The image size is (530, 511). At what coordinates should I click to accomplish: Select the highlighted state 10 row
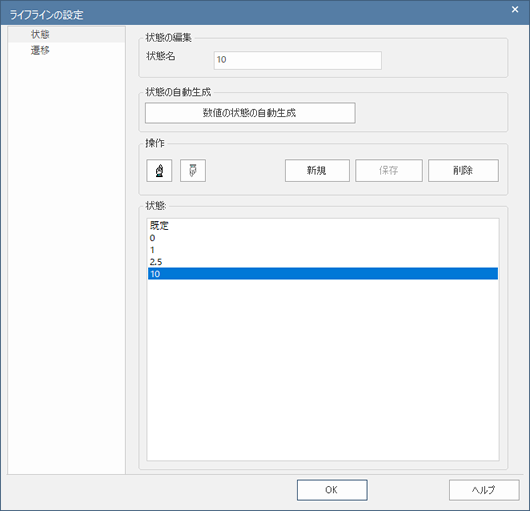[323, 273]
